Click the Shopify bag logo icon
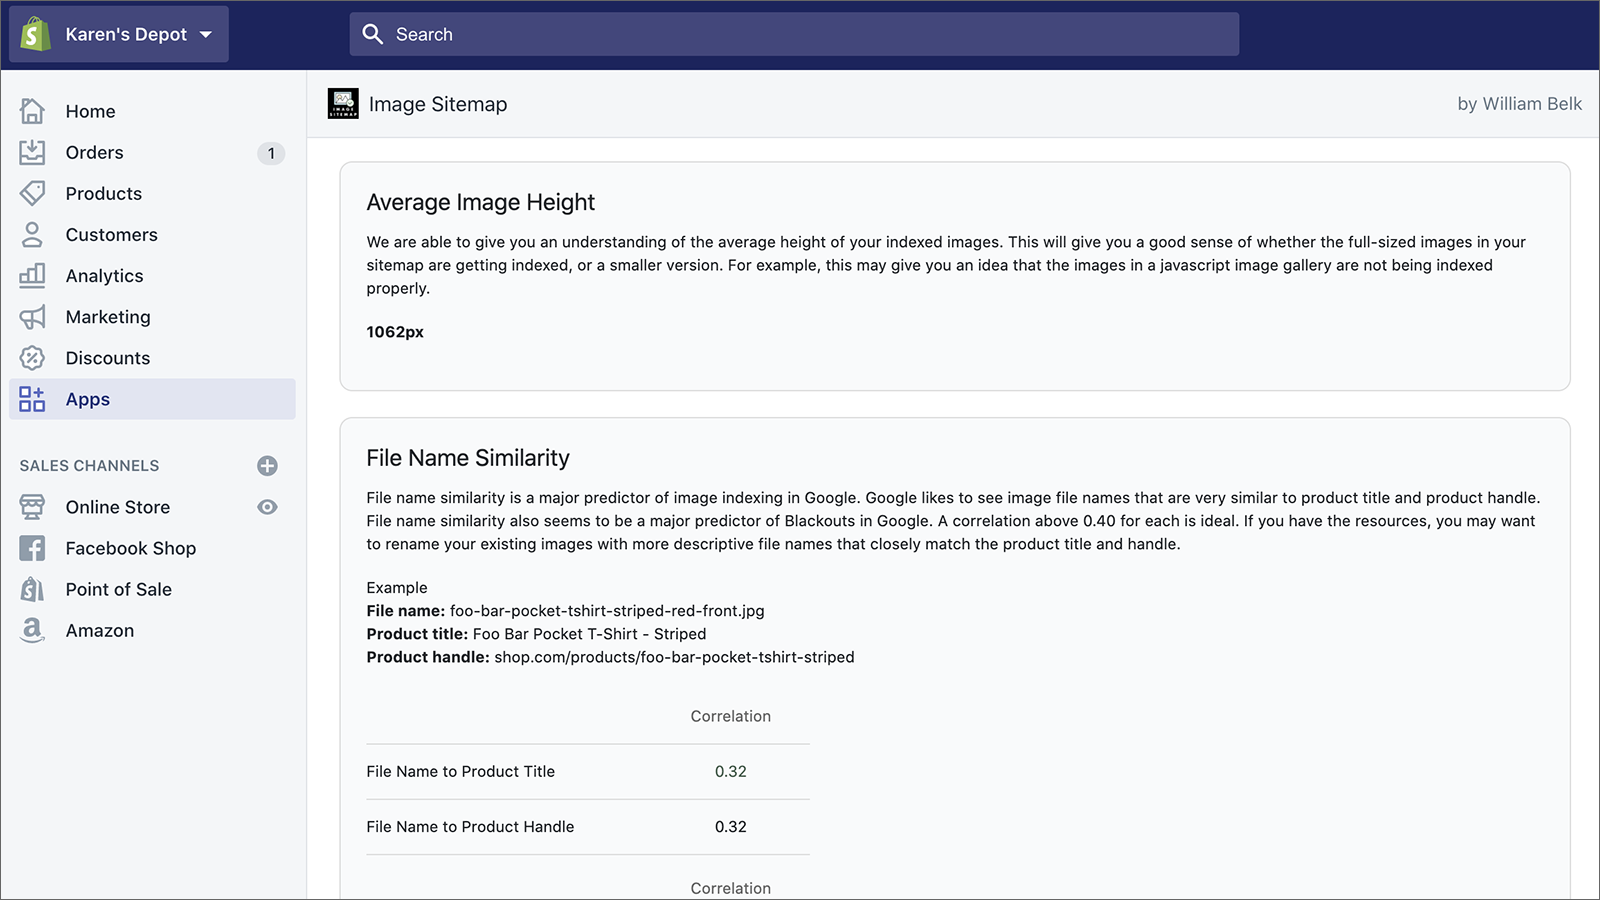This screenshot has height=900, width=1600. [x=36, y=34]
